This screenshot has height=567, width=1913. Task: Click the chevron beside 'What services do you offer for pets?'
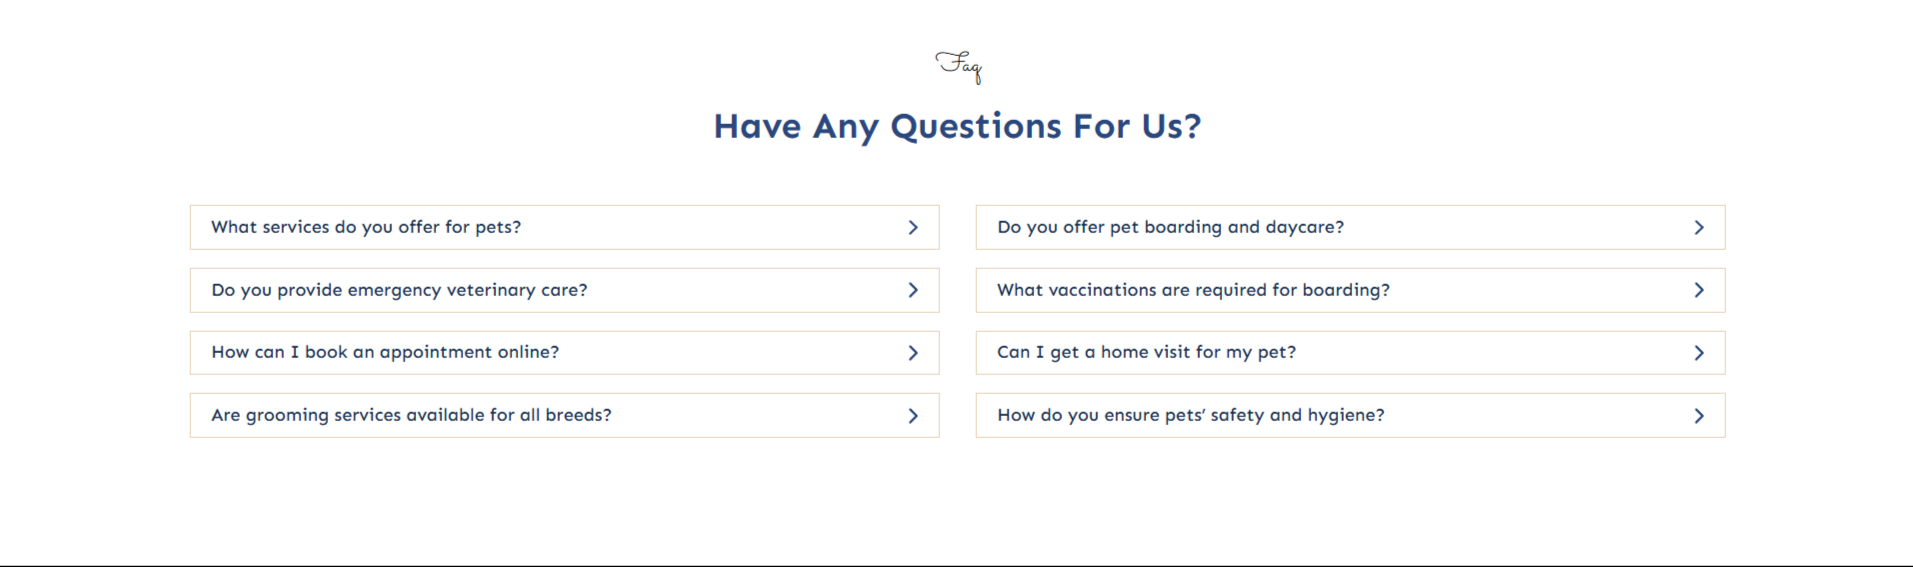click(913, 228)
